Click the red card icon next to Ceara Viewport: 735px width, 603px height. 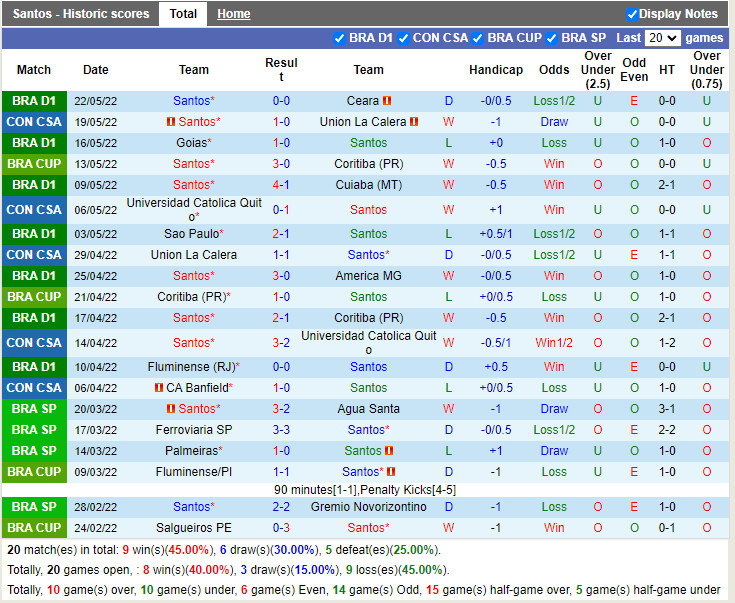point(387,101)
